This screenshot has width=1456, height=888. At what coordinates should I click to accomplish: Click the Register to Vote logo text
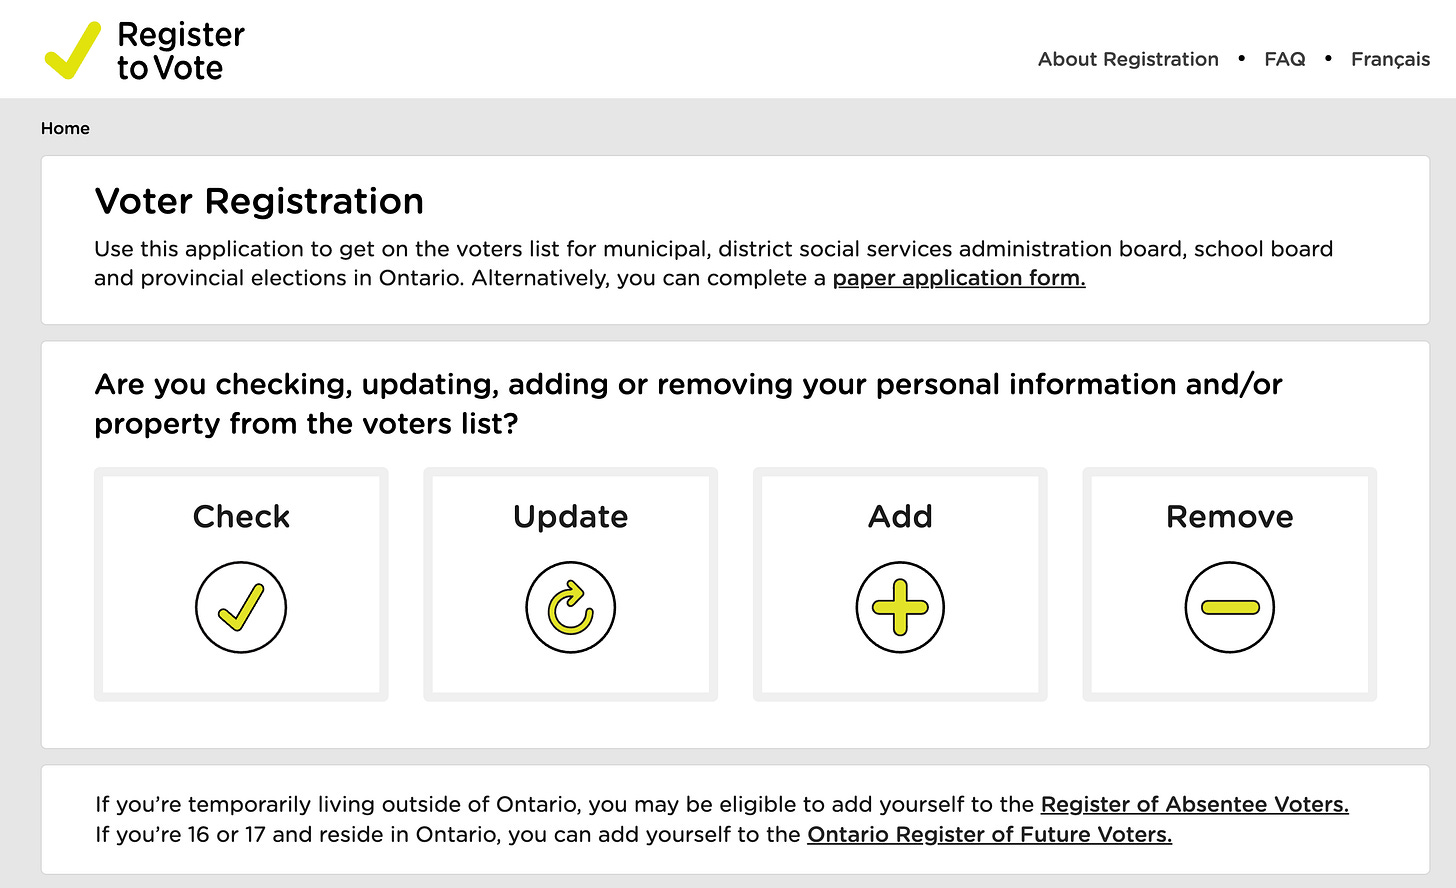click(181, 51)
